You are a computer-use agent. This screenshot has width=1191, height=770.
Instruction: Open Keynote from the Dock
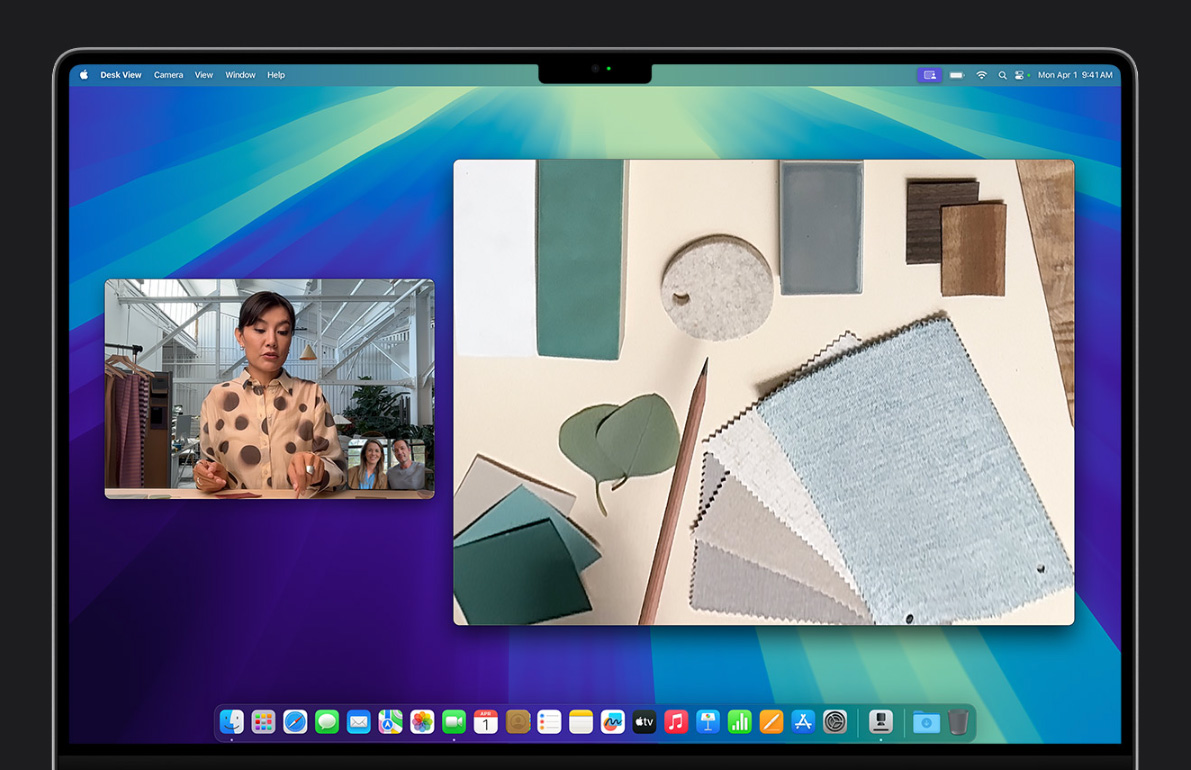[707, 722]
